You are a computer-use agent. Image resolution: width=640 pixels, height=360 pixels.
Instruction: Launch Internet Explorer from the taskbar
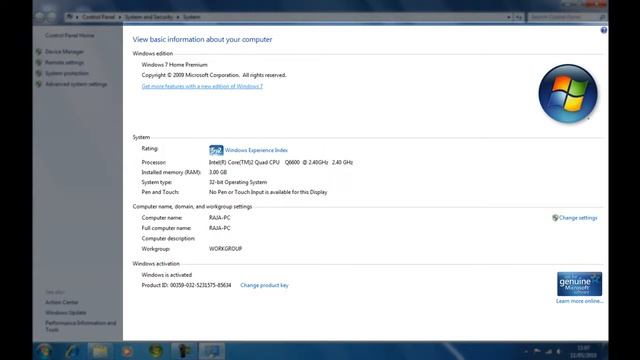pos(72,351)
